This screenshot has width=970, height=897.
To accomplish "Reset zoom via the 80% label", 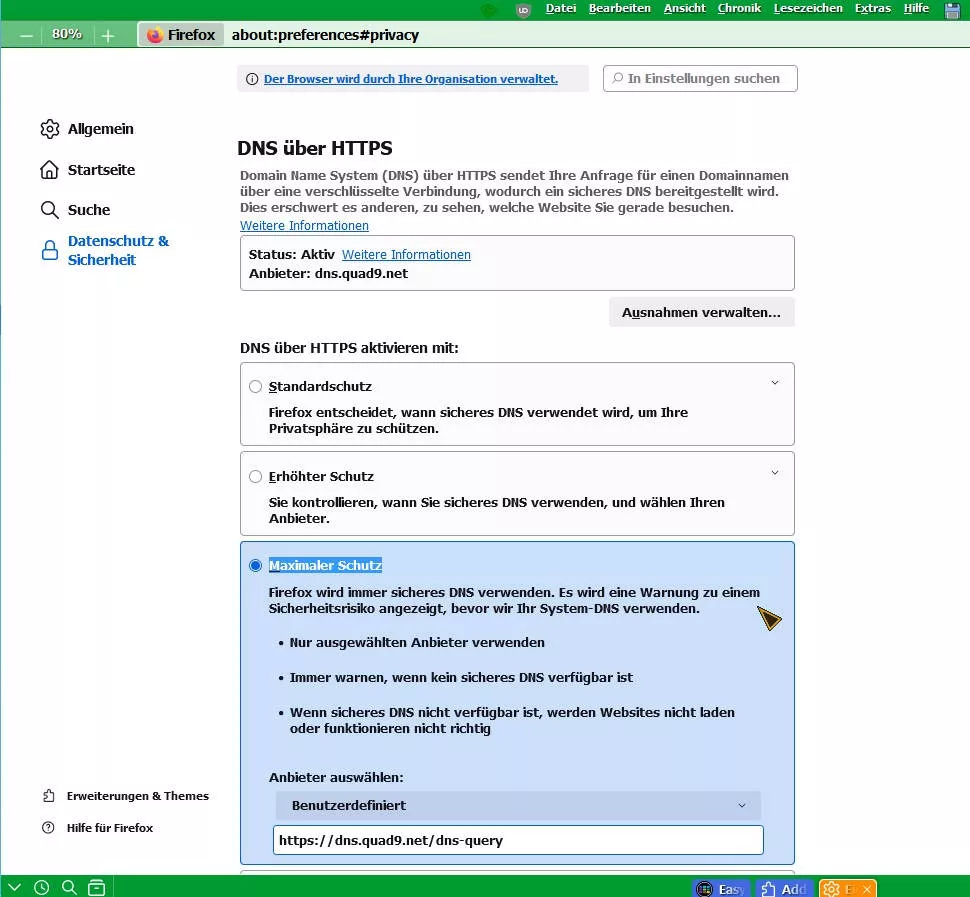I will [x=67, y=34].
